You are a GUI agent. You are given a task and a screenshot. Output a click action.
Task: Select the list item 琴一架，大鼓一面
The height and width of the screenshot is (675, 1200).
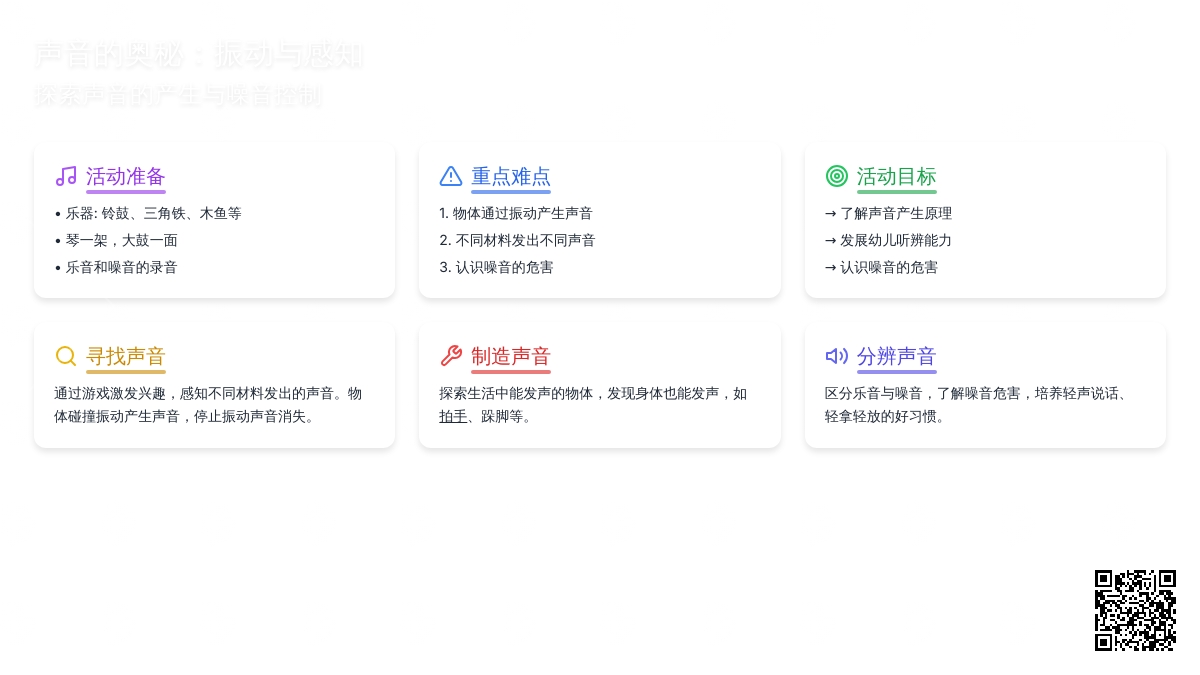pyautogui.click(x=121, y=240)
